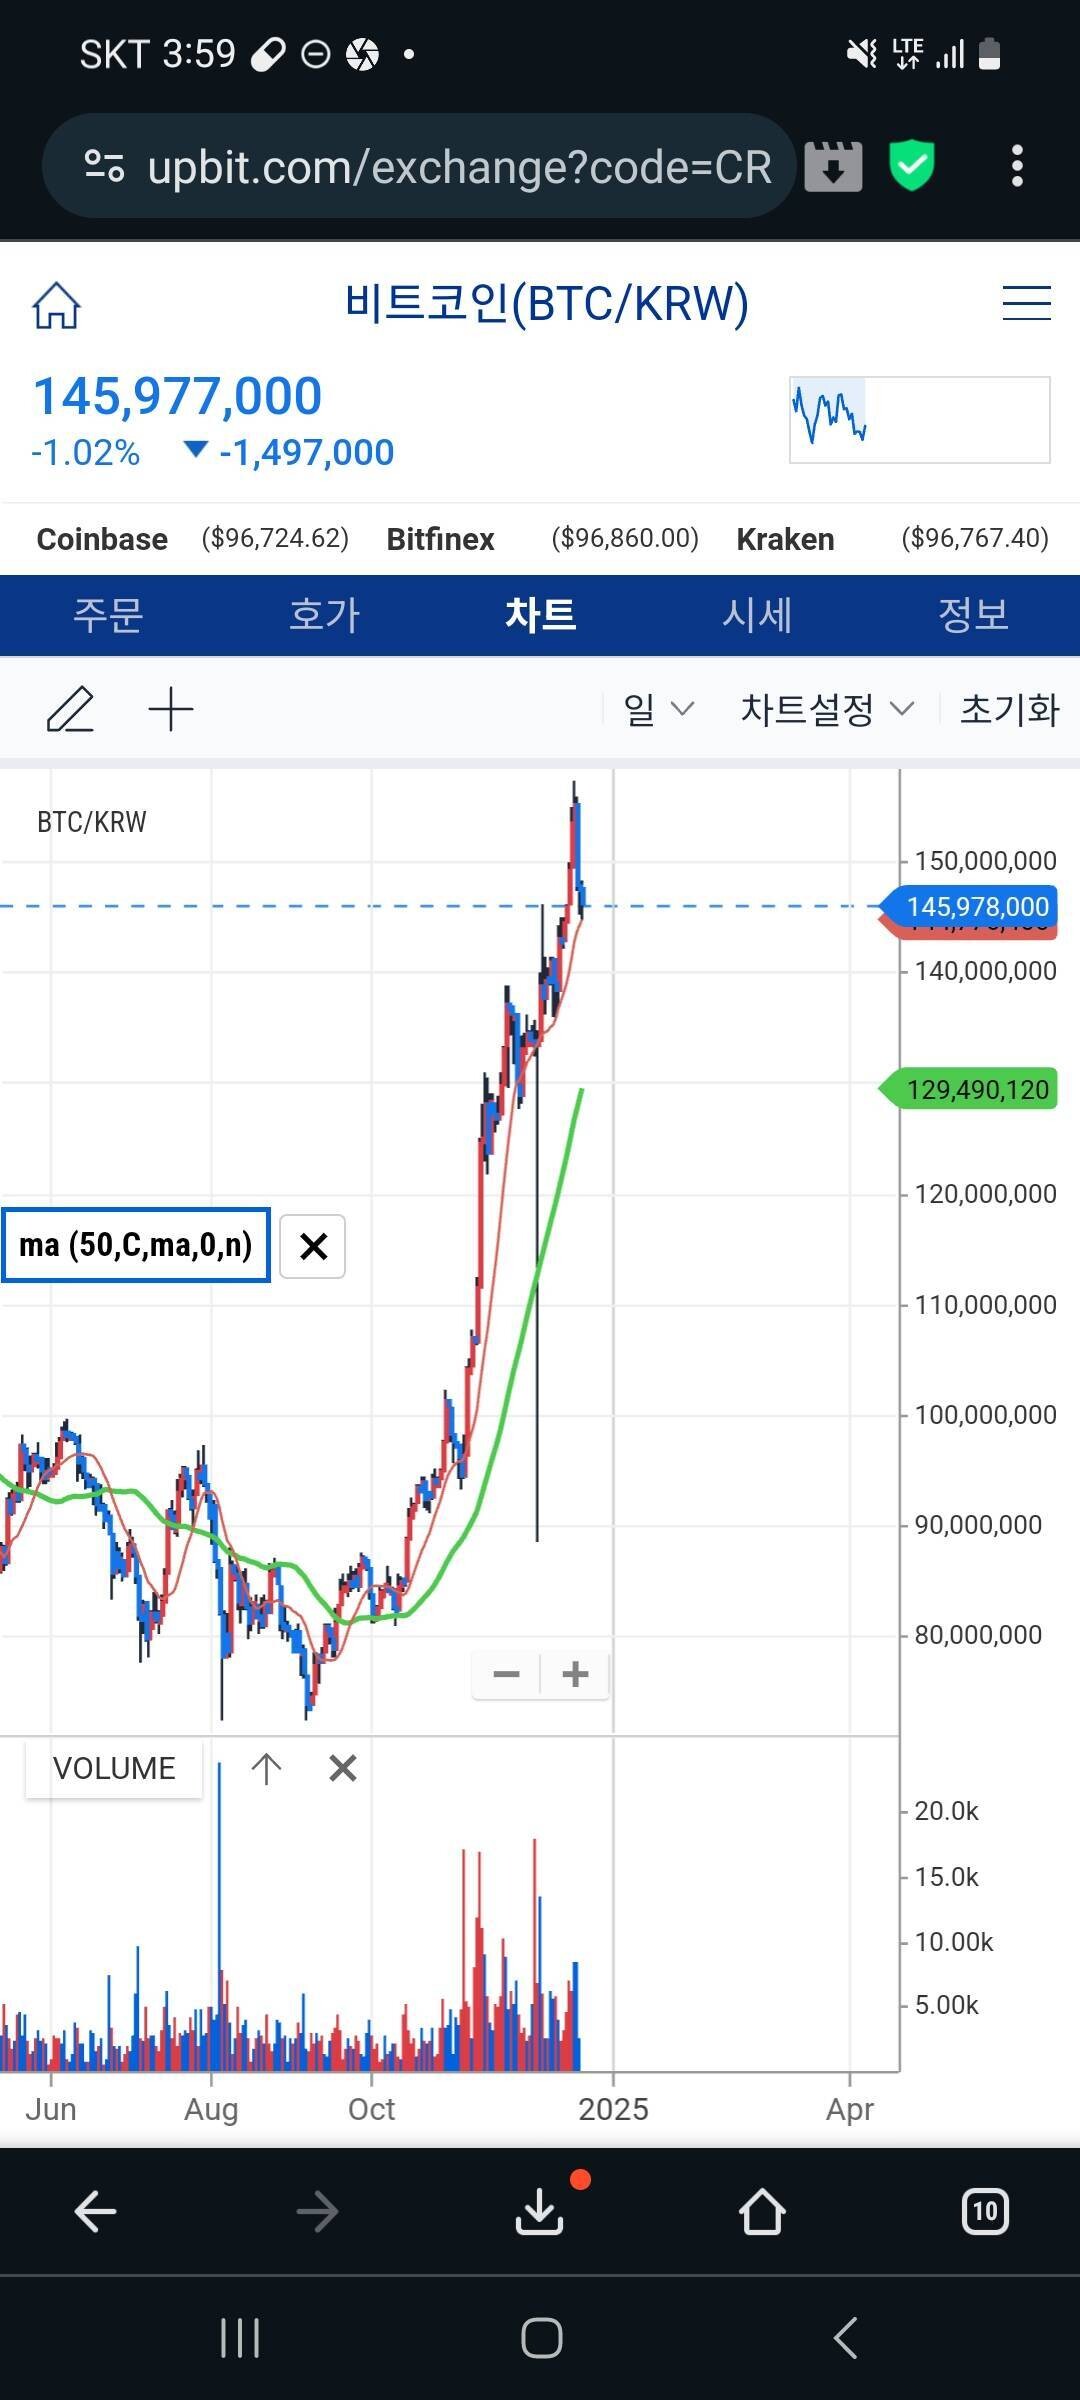Switch to the 호가 tab
The width and height of the screenshot is (1080, 2400).
pyautogui.click(x=324, y=615)
